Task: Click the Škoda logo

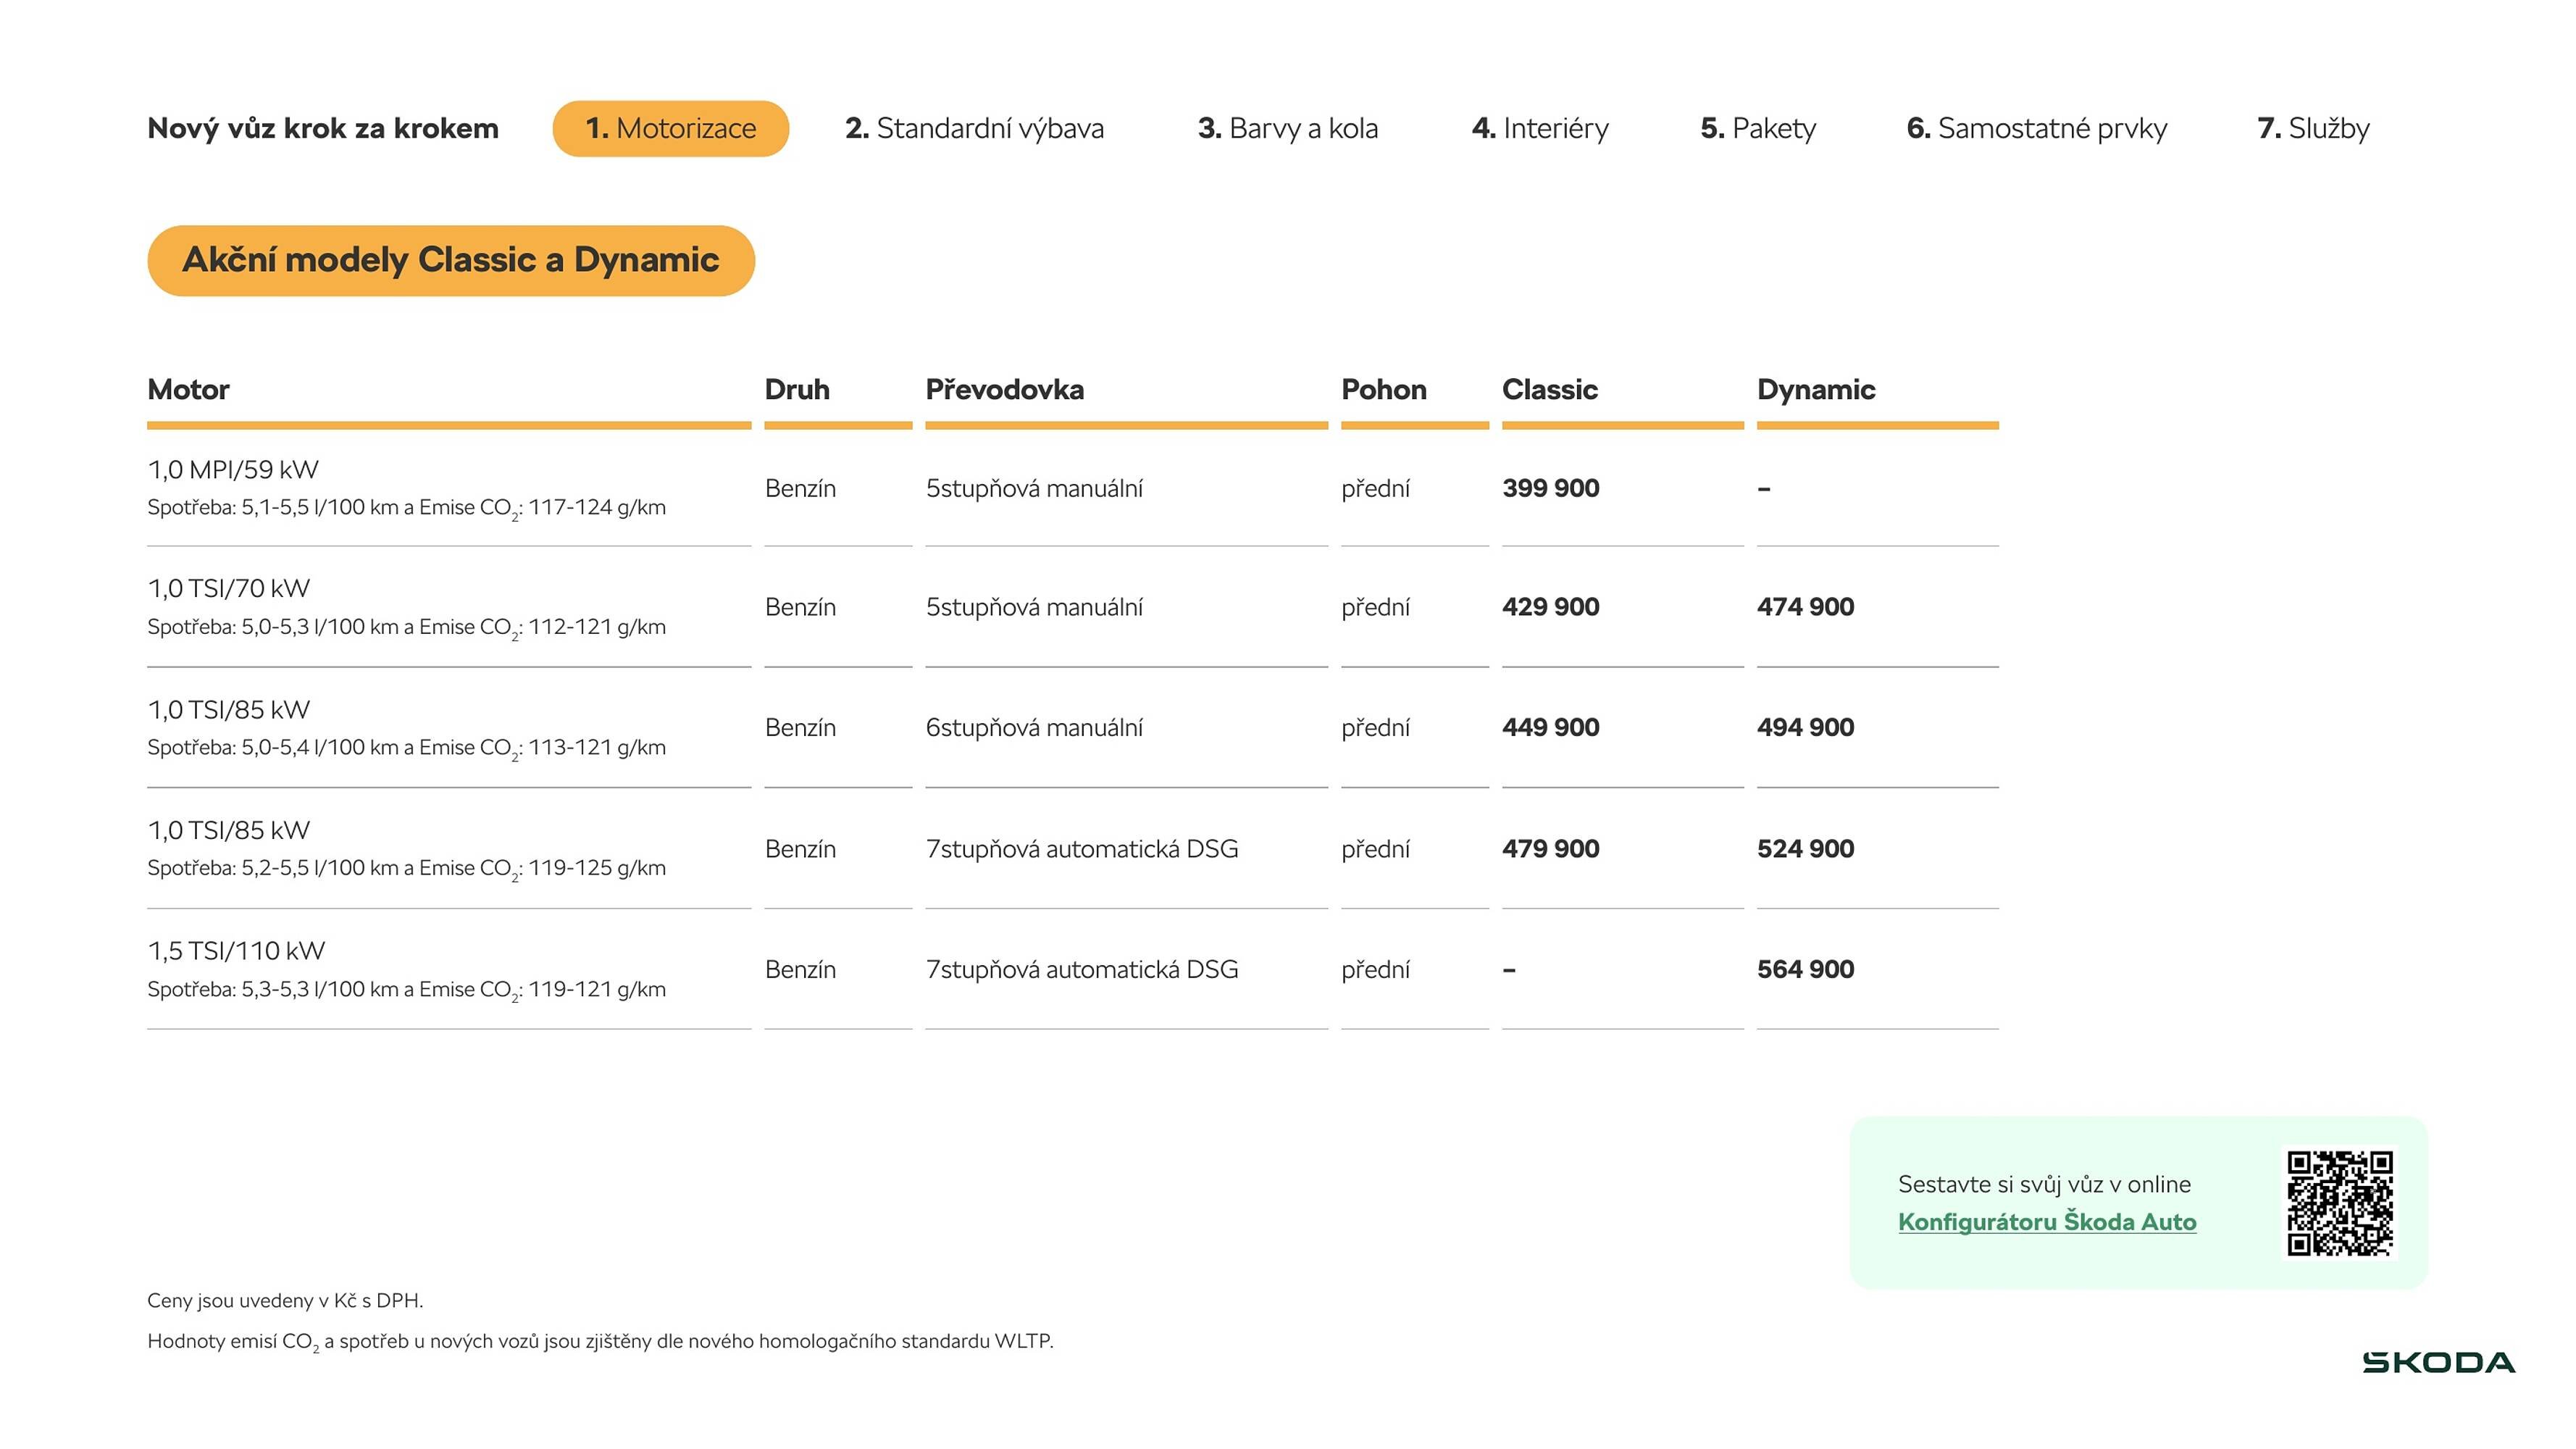Action: (x=2438, y=1362)
